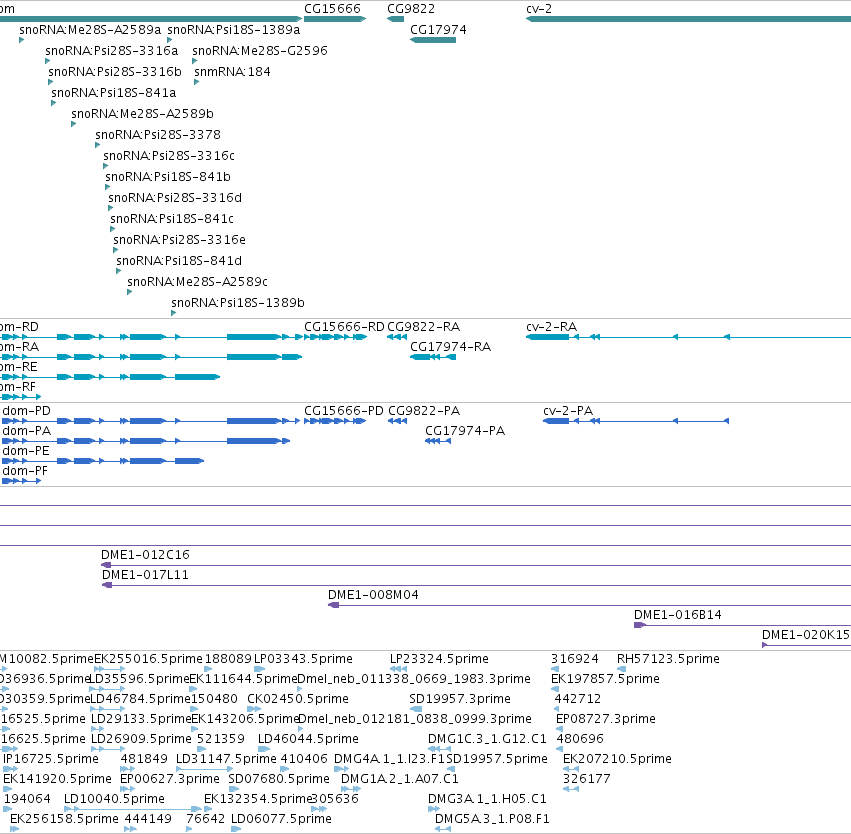Select the cv-2-PA coding sequence
Image resolution: width=851 pixels, height=834 pixels.
click(636, 421)
